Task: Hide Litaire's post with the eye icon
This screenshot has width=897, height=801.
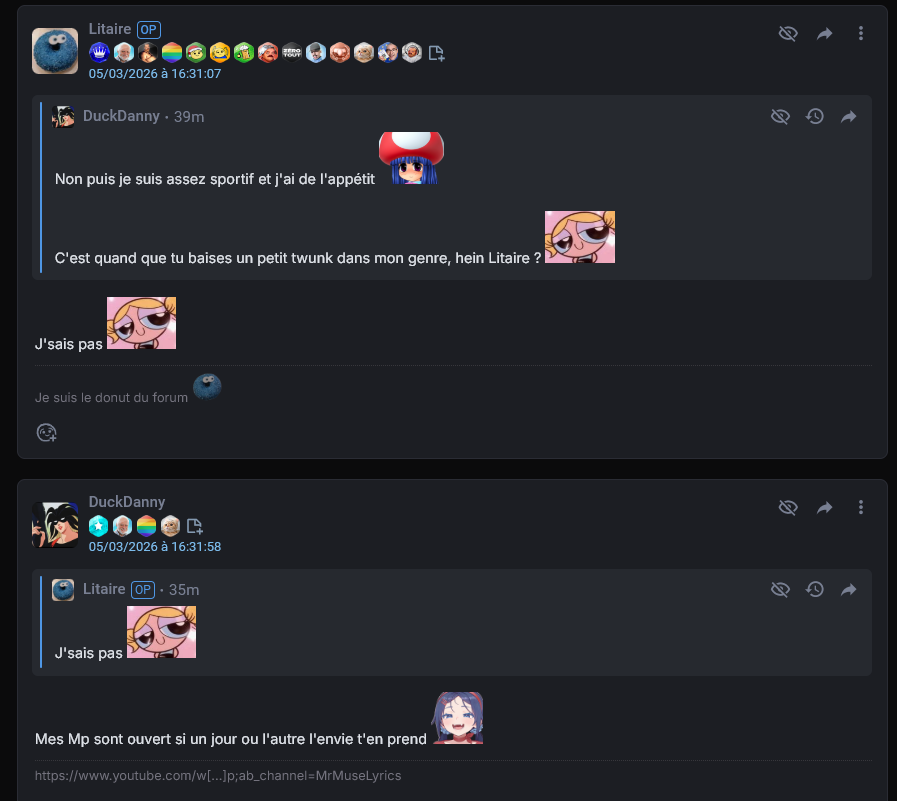Action: 788,34
